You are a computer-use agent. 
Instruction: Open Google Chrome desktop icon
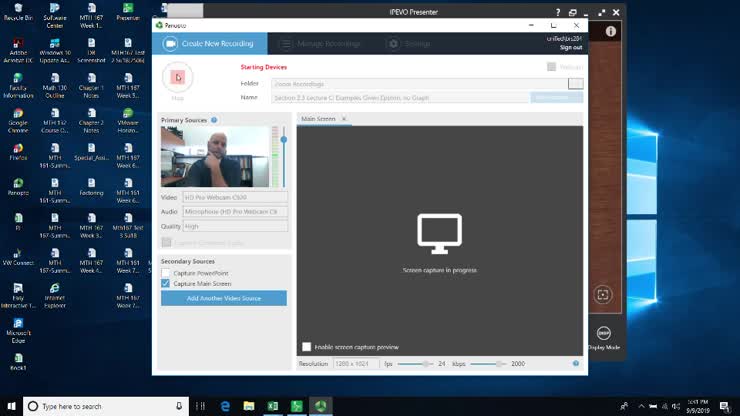coord(18,120)
